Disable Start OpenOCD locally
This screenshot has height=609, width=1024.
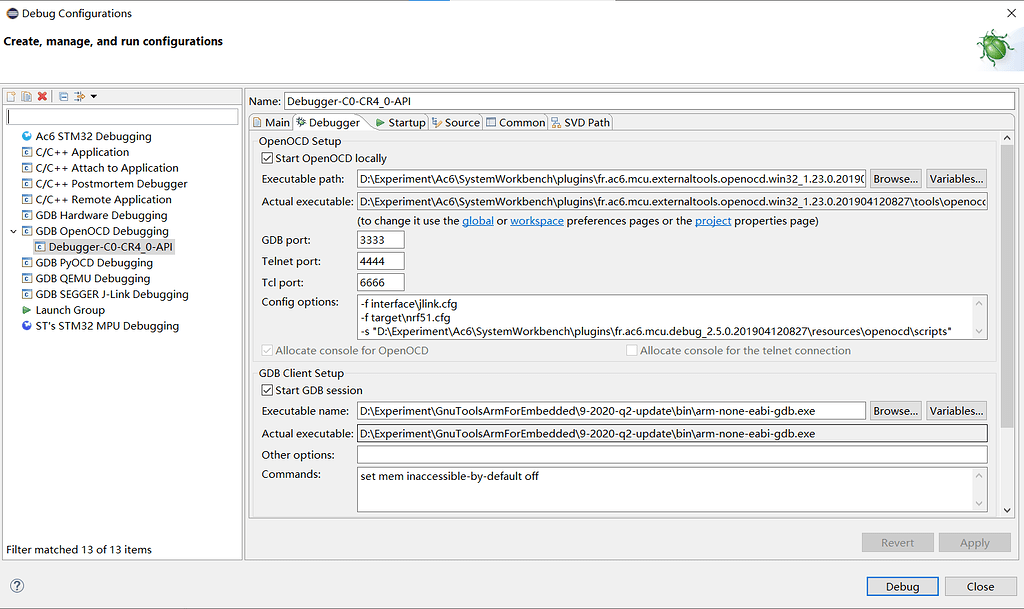[266, 157]
